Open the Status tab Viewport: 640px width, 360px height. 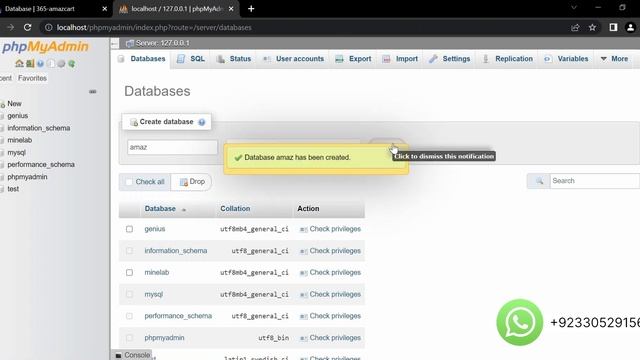click(x=234, y=59)
